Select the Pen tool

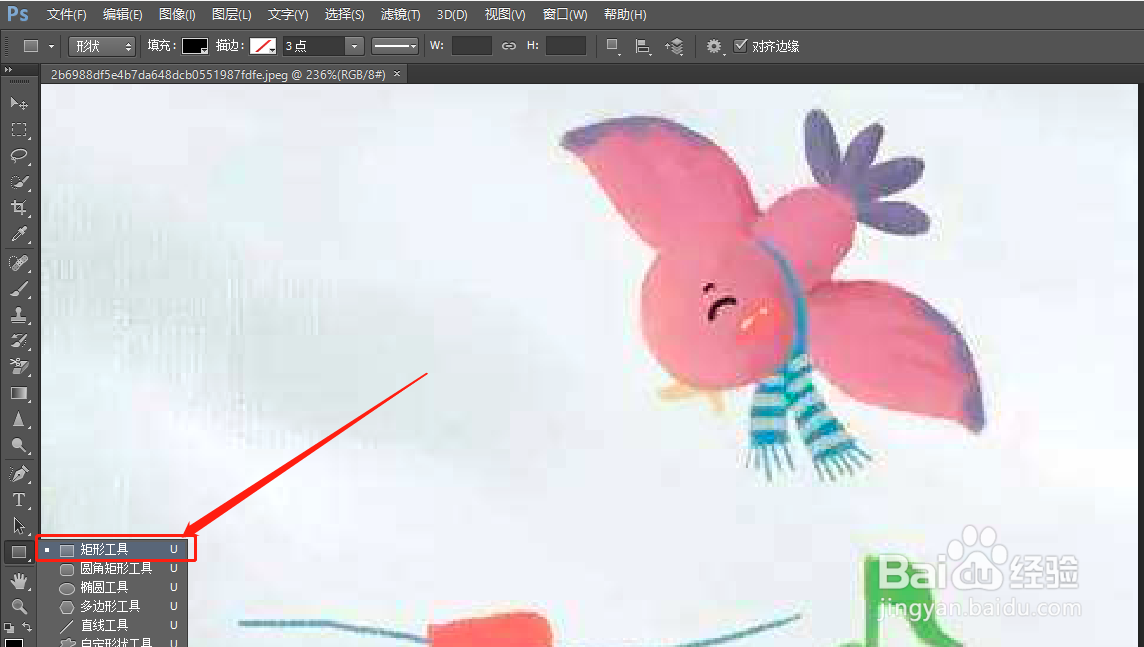point(19,474)
